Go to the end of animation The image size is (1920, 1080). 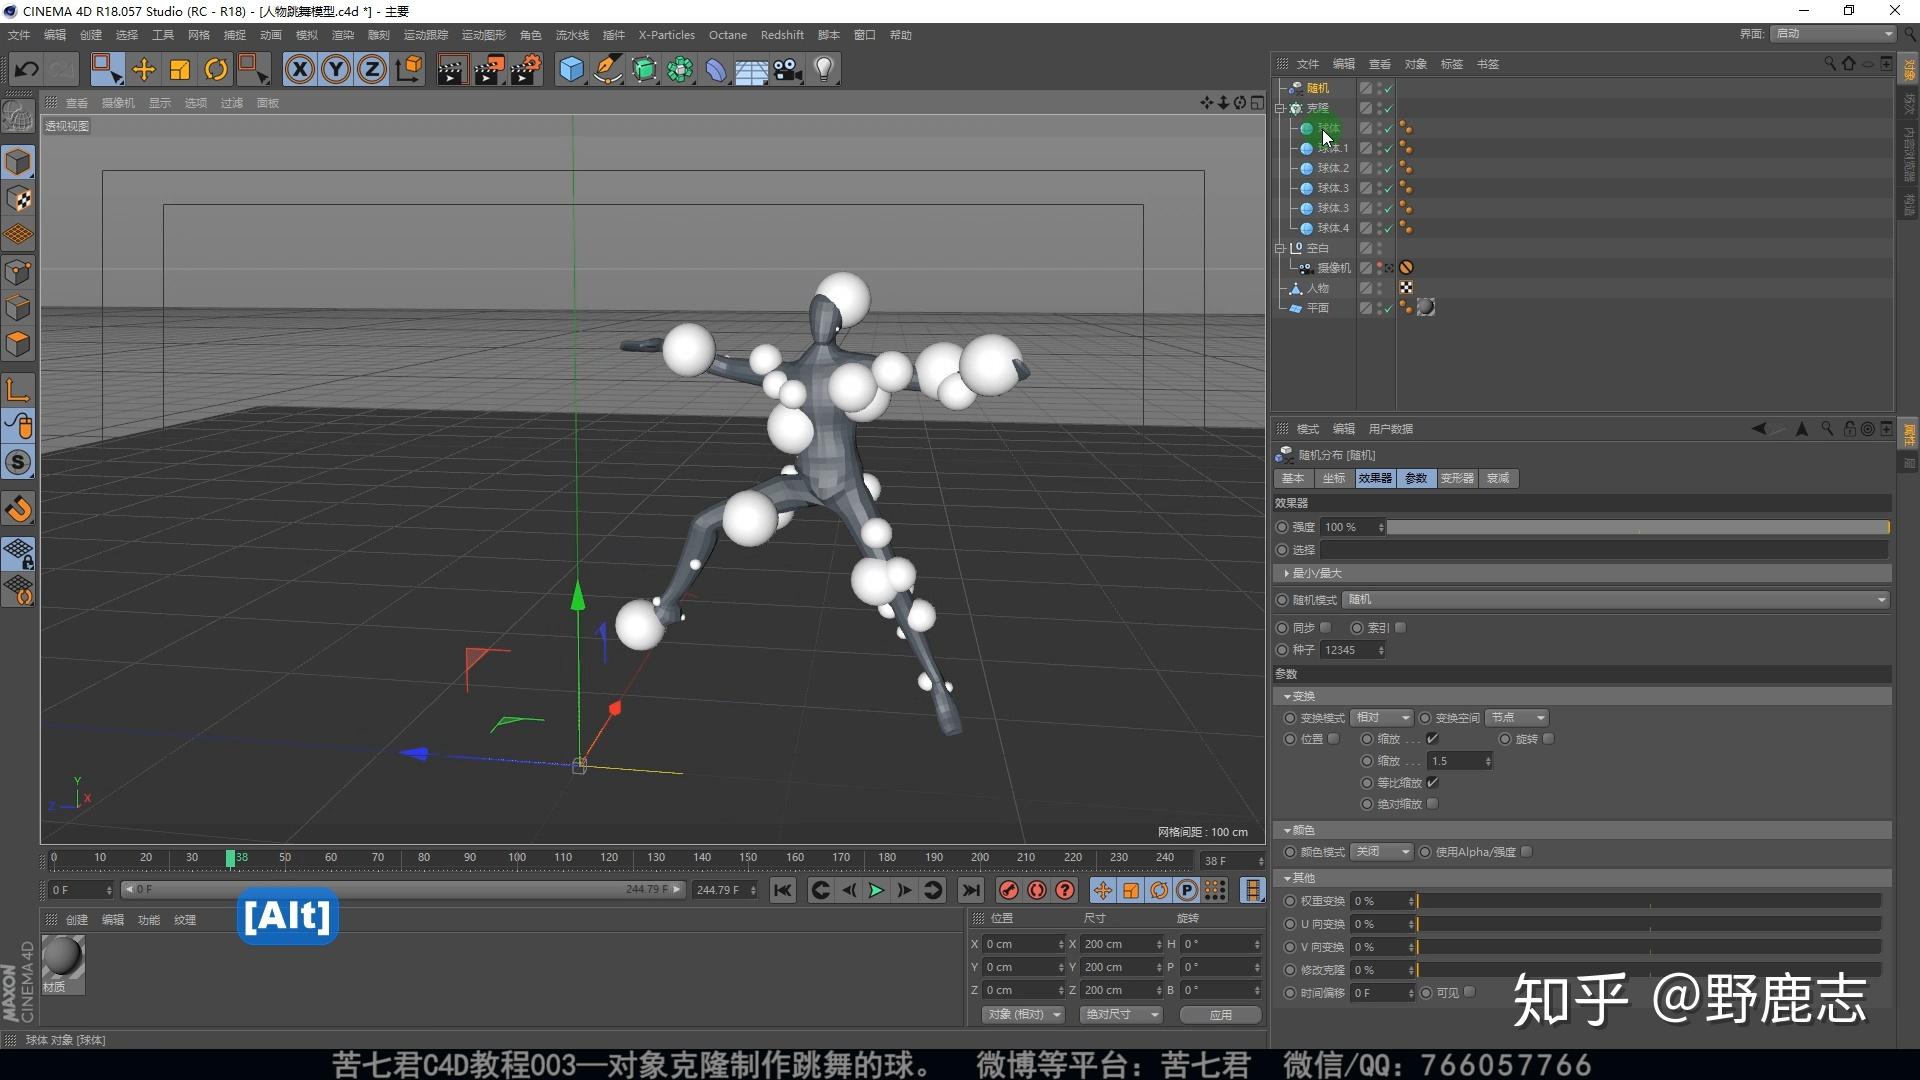(x=970, y=890)
